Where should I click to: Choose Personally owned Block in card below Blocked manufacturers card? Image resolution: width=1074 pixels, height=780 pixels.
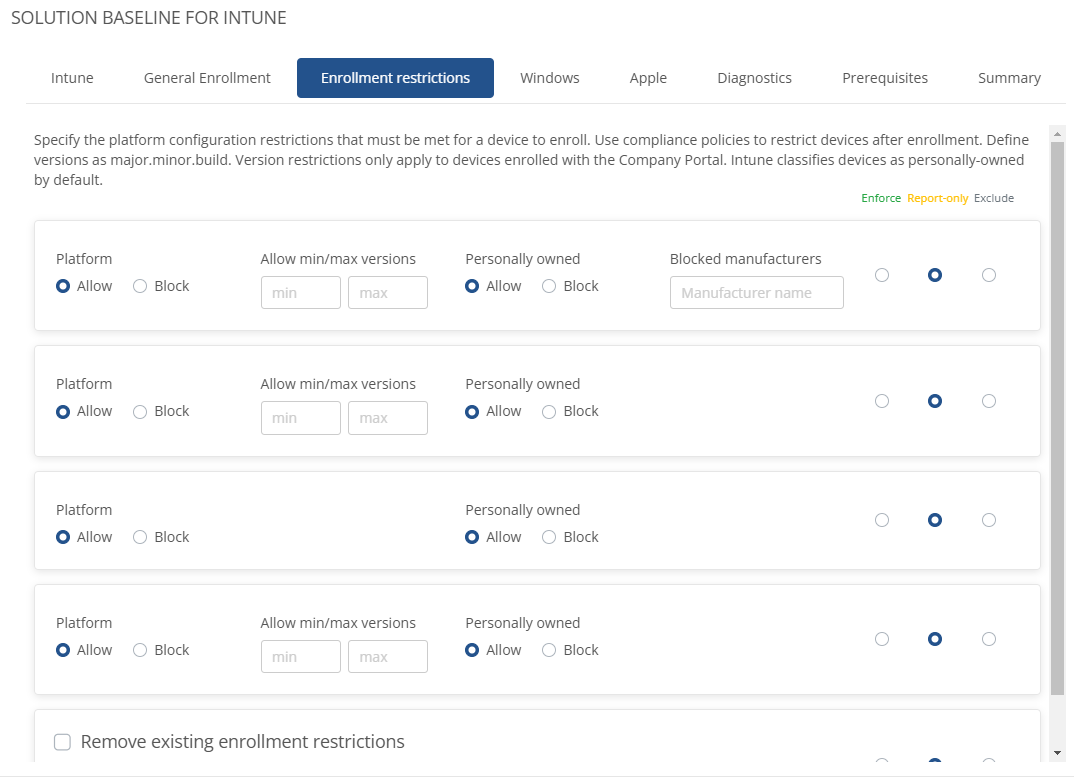549,412
